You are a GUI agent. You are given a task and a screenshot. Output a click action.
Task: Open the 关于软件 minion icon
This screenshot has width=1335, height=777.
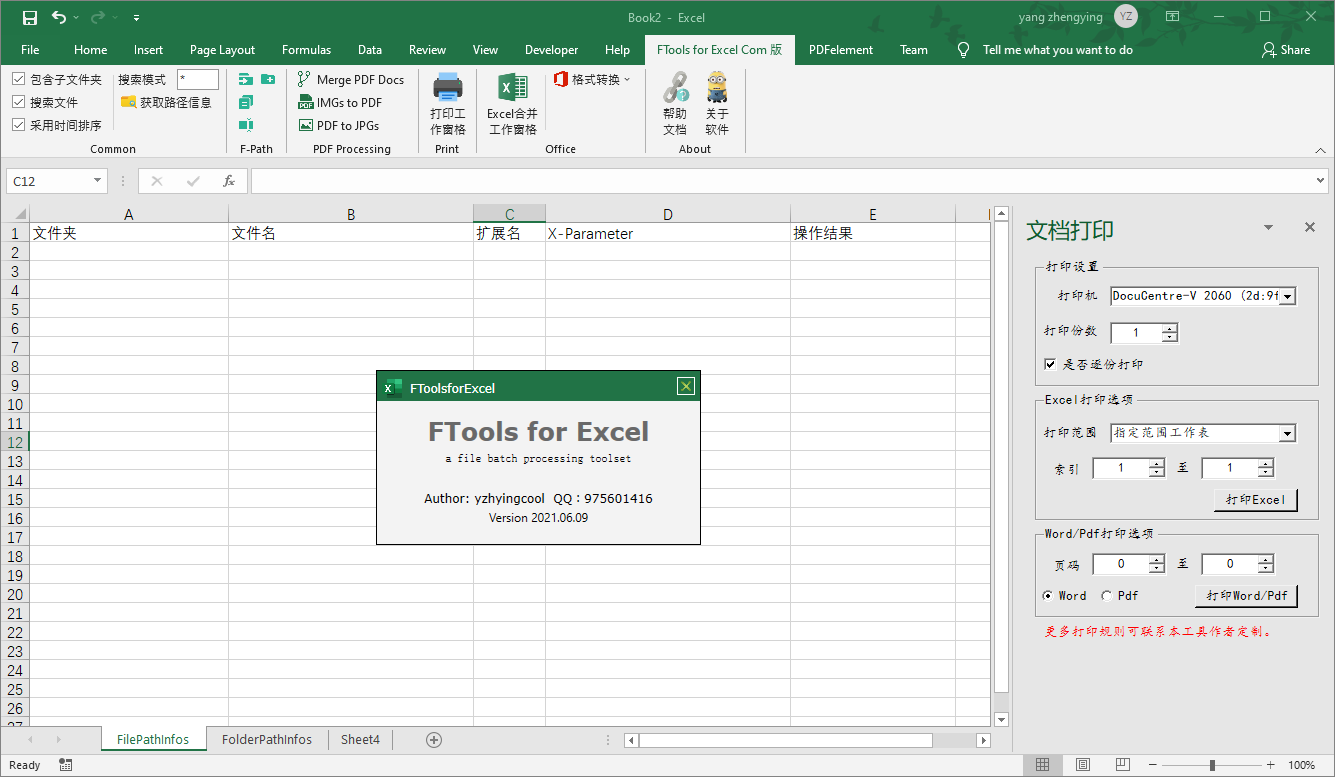pyautogui.click(x=717, y=87)
